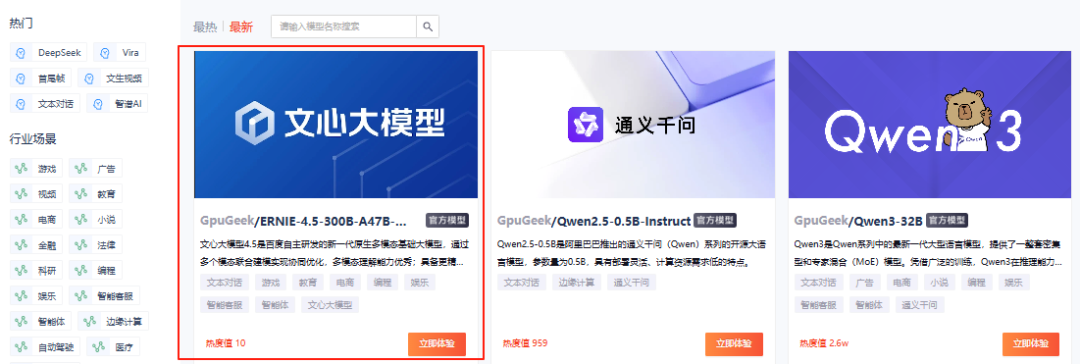Click 官方模型 badge on the ERNIE card
The height and width of the screenshot is (364, 1080).
tap(448, 221)
